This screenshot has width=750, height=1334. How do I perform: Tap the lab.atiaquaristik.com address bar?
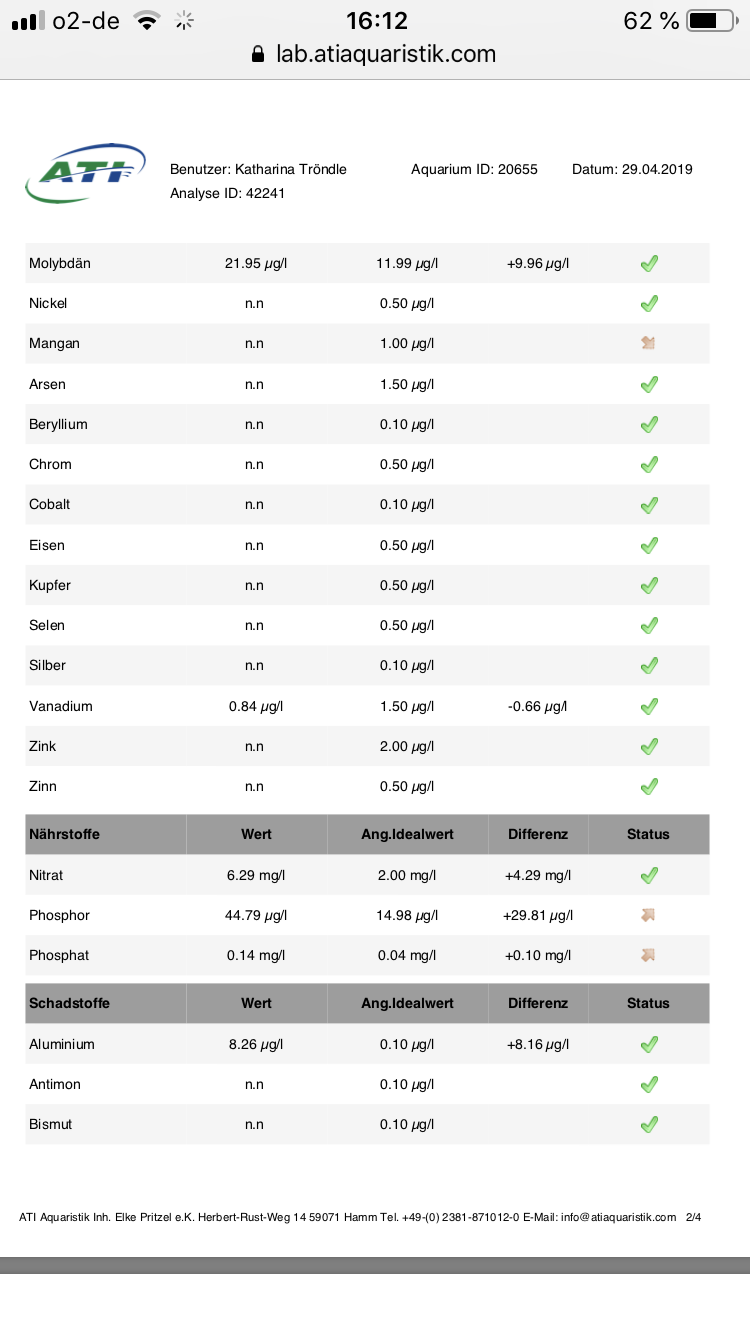(386, 54)
